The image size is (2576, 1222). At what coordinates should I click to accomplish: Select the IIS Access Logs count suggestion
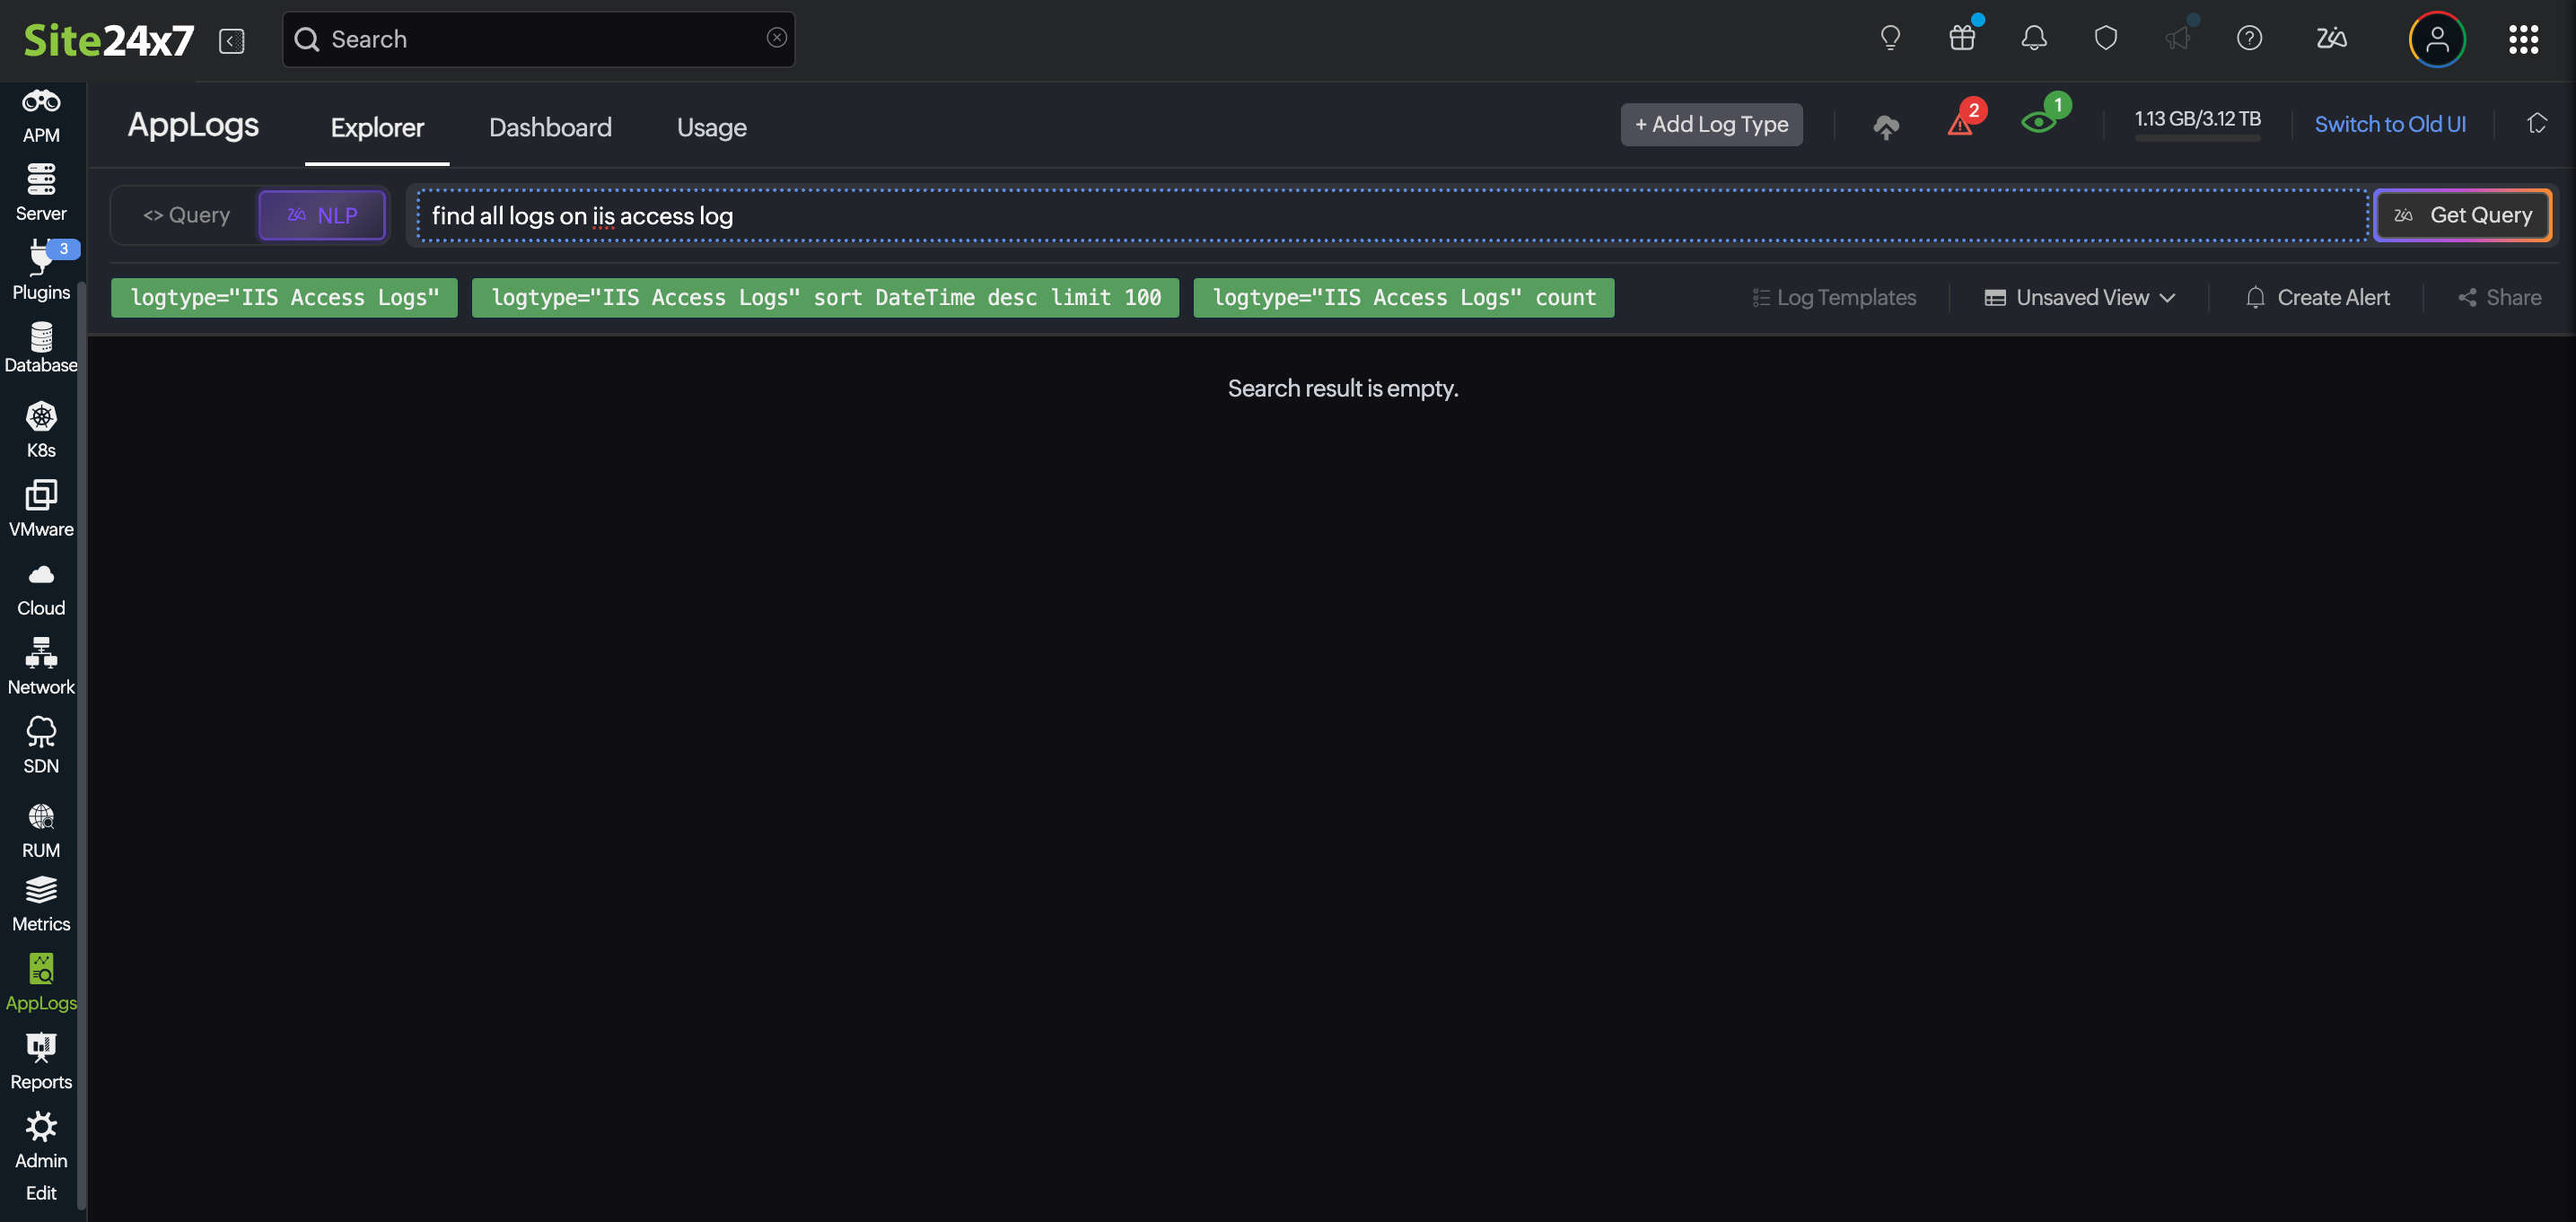coord(1403,297)
